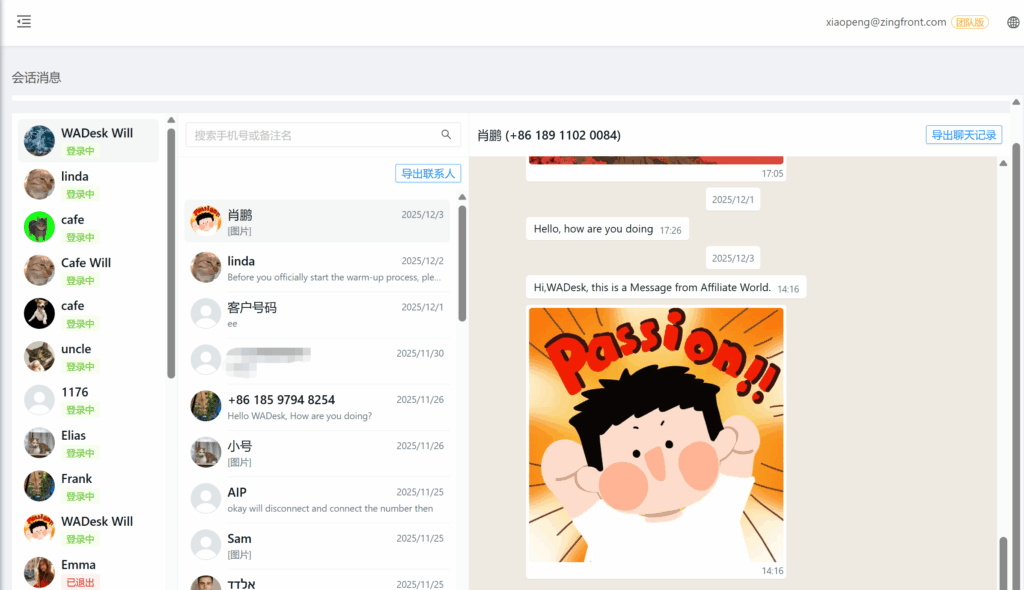
Task: Click the contact list scrollbar
Action: (462, 263)
